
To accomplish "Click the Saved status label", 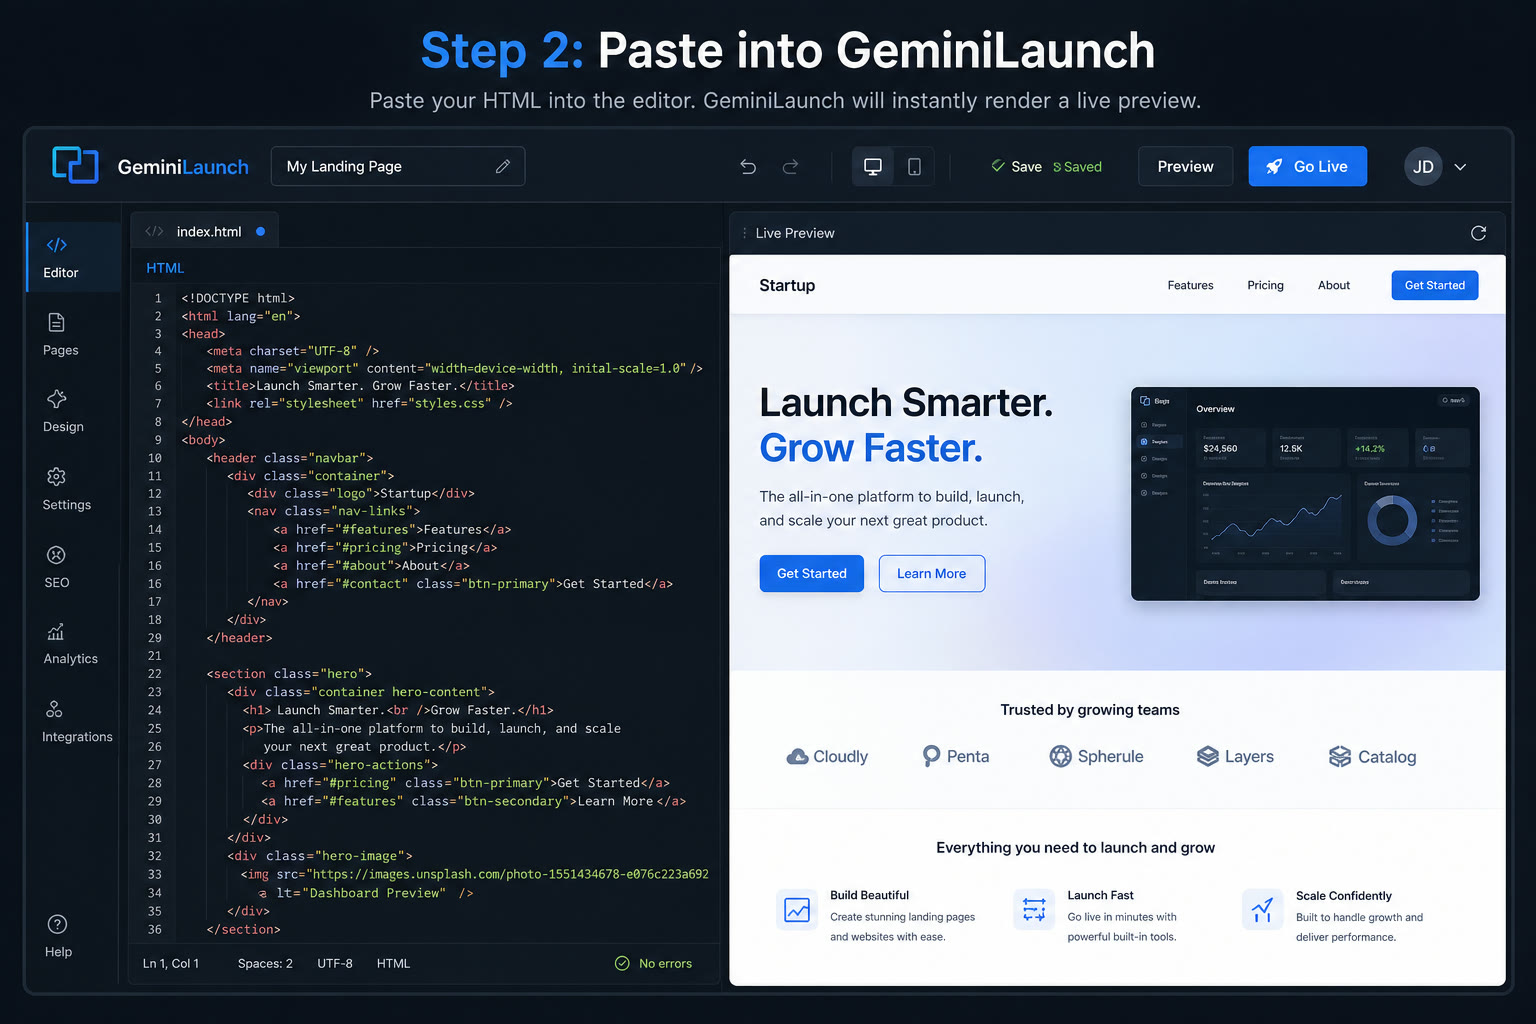I will [1077, 167].
